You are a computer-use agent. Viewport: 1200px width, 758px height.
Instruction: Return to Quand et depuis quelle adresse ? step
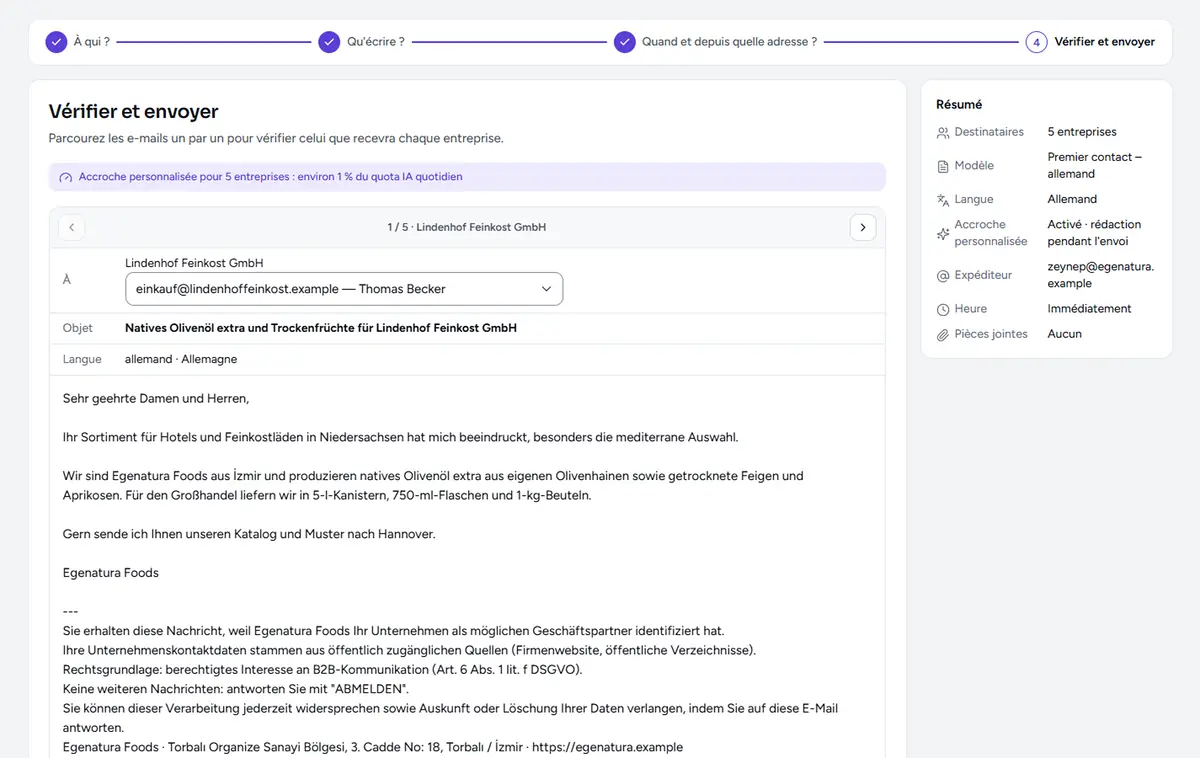pyautogui.click(x=729, y=42)
